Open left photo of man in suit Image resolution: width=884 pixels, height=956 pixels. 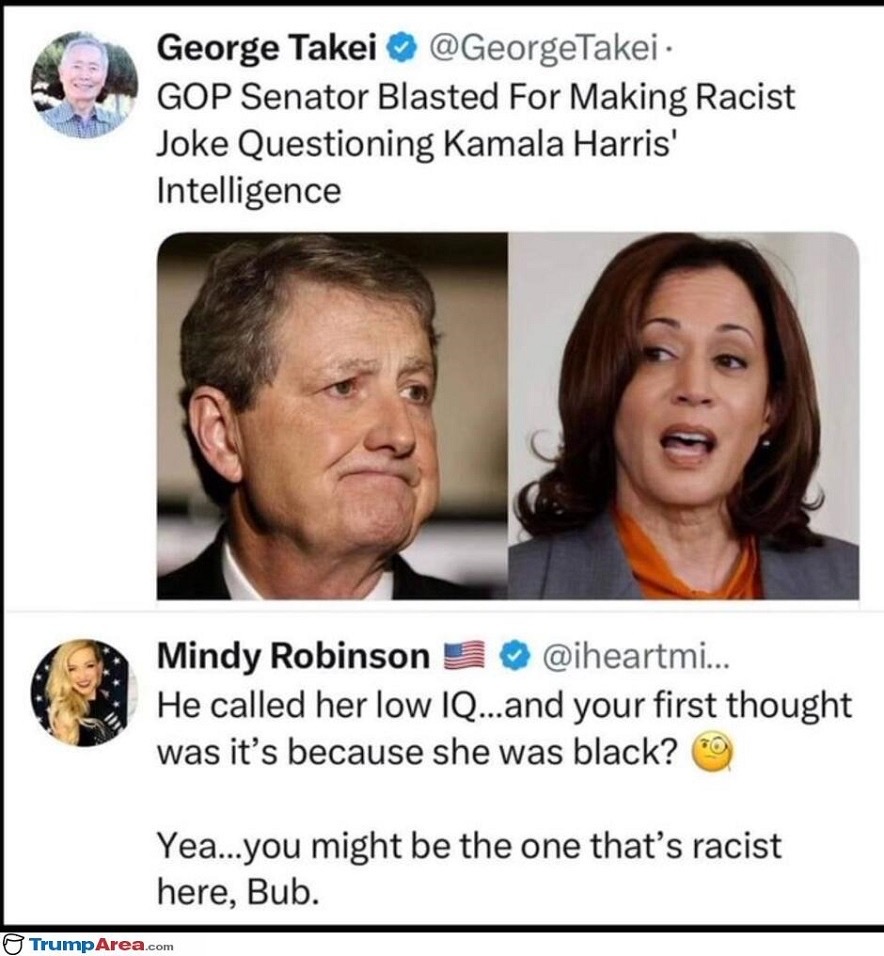(x=332, y=416)
